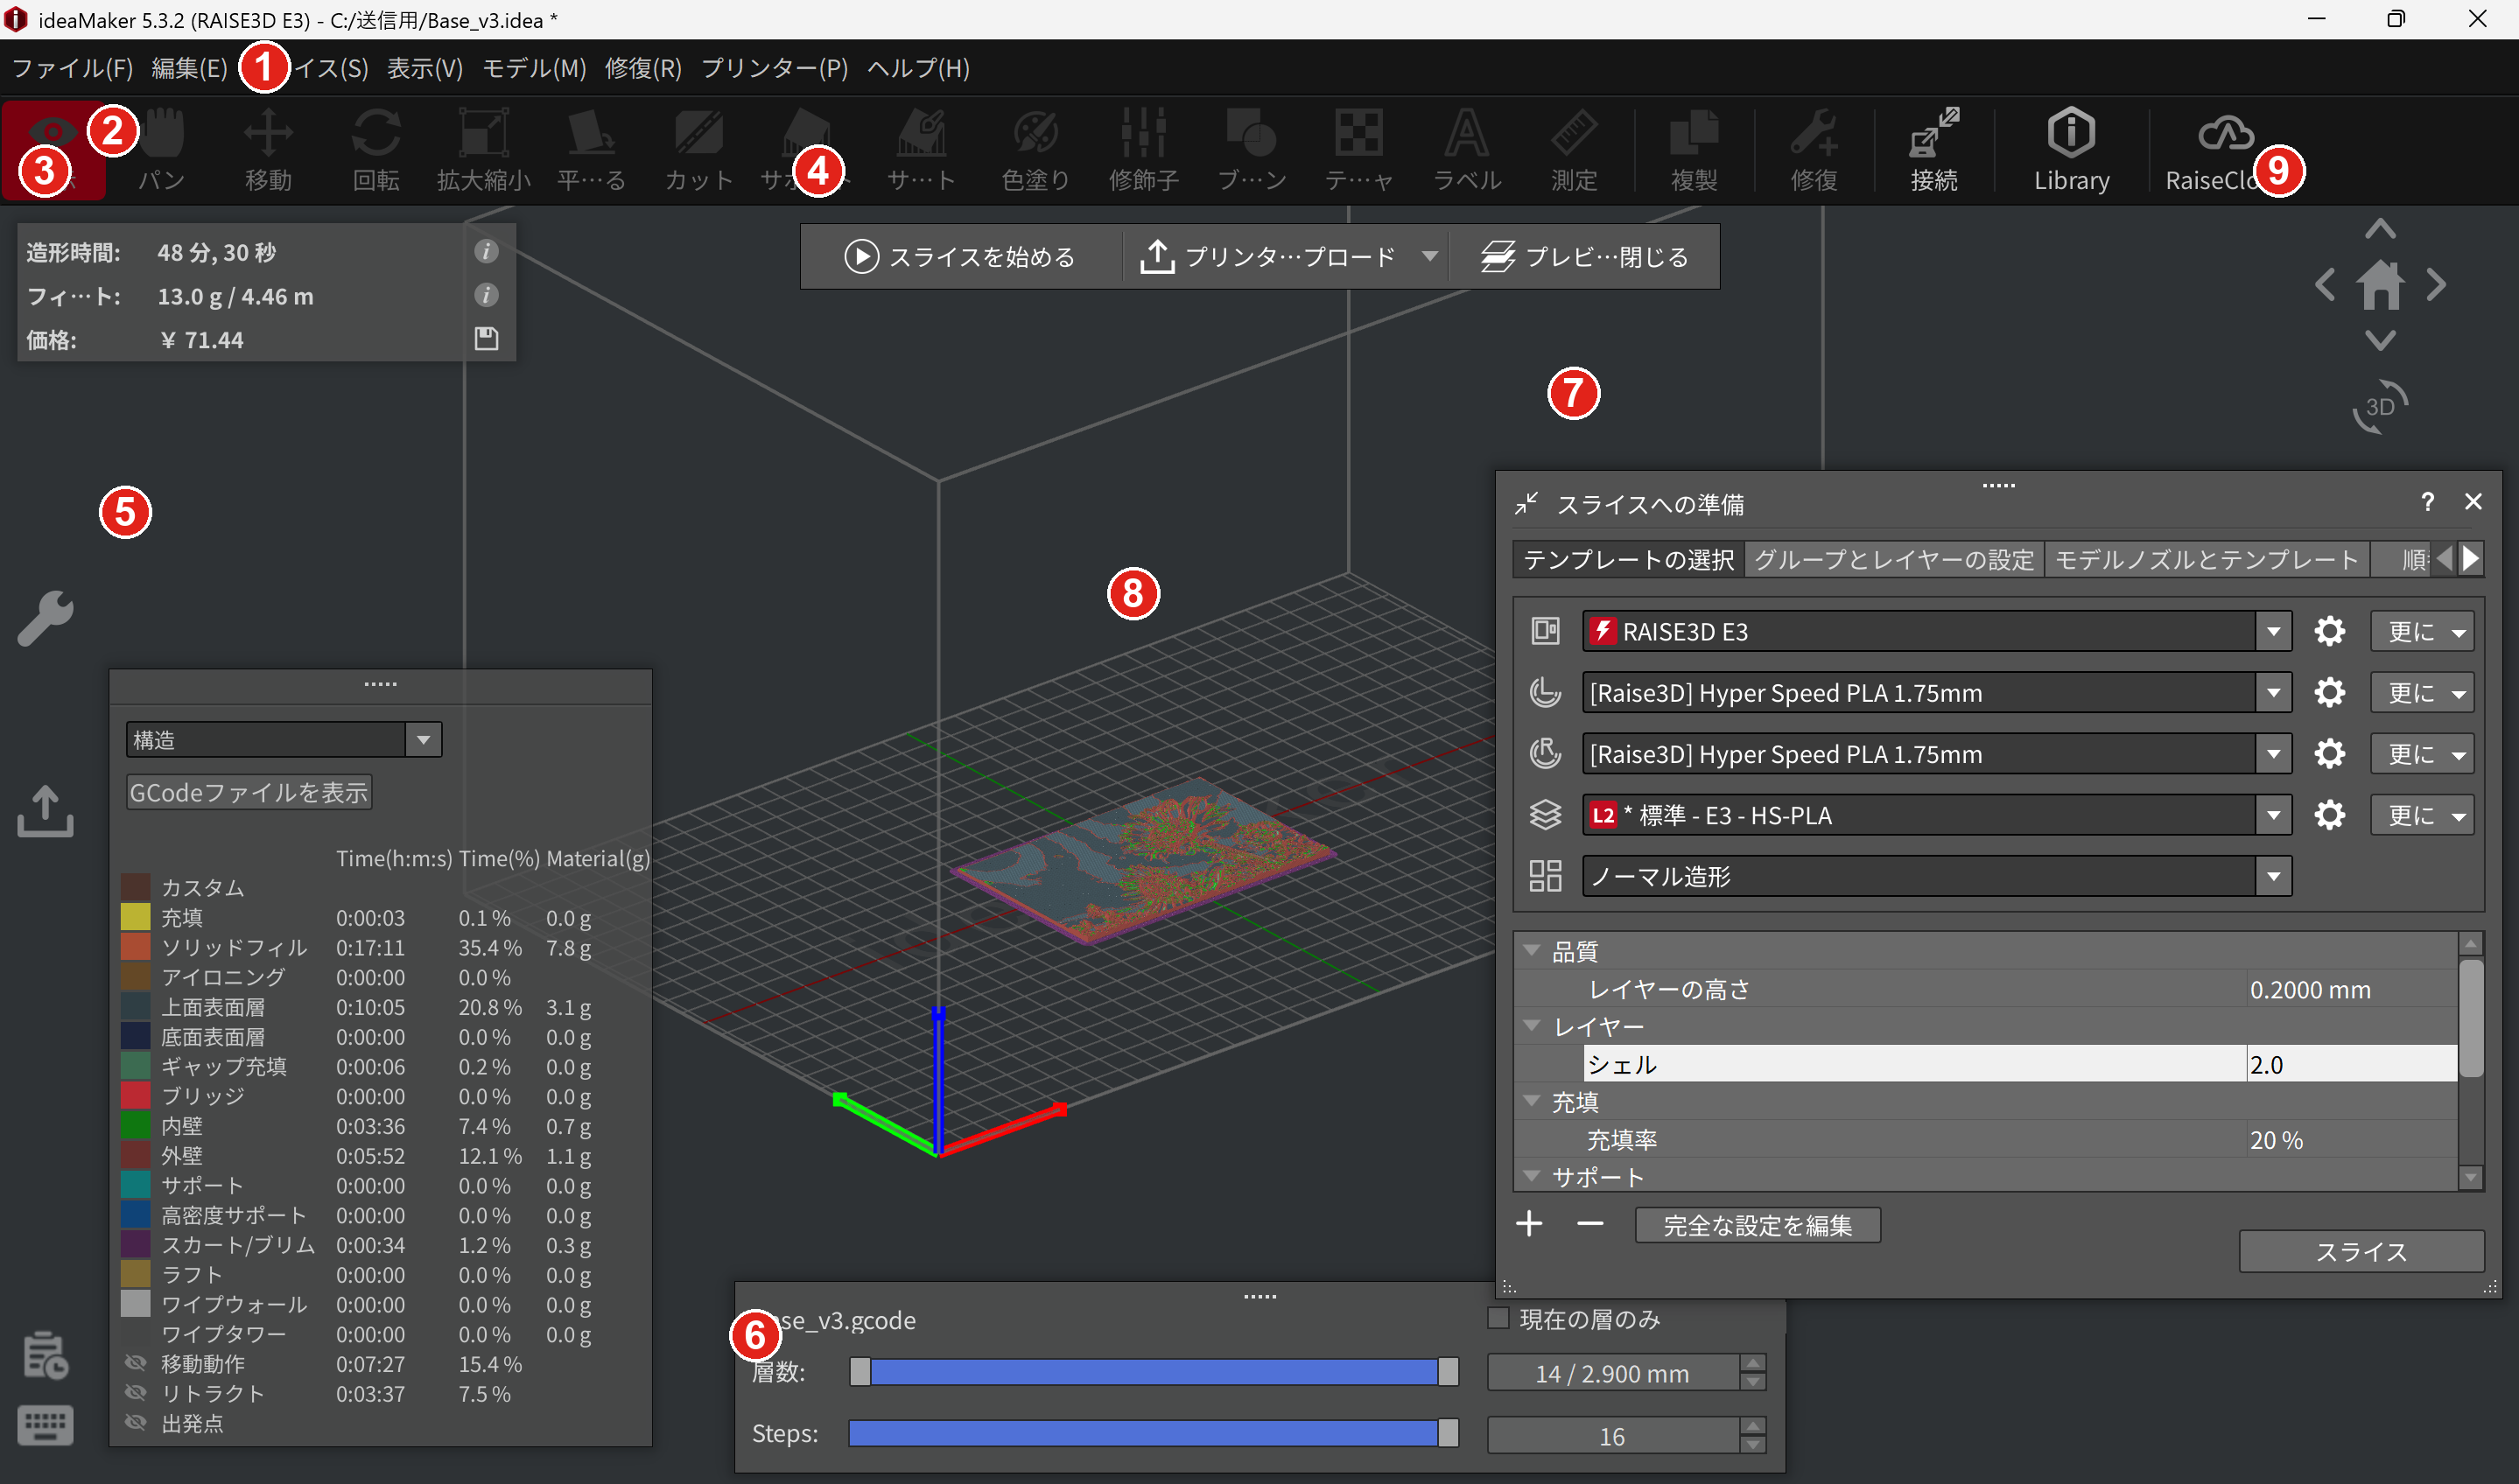Click the プレビ…閉じる button
The image size is (2519, 1484).
click(1584, 256)
